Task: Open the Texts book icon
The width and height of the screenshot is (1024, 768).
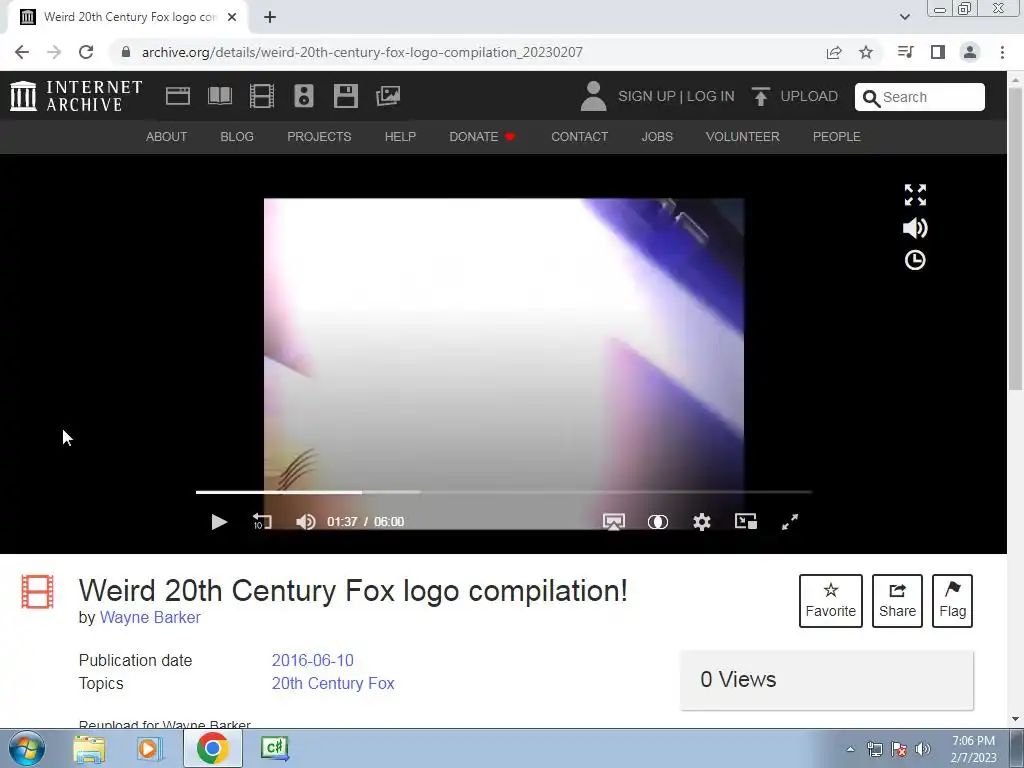Action: coord(220,96)
